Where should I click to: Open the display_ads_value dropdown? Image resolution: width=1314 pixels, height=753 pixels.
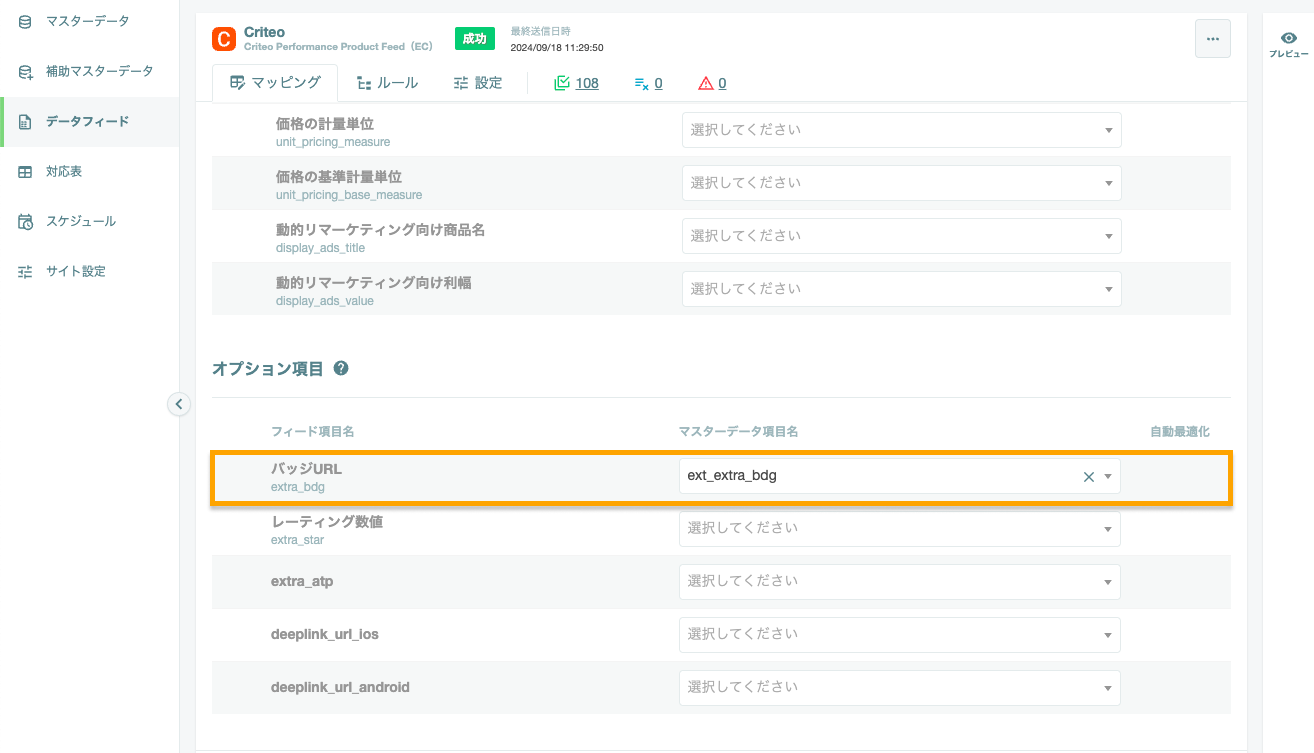tap(902, 289)
